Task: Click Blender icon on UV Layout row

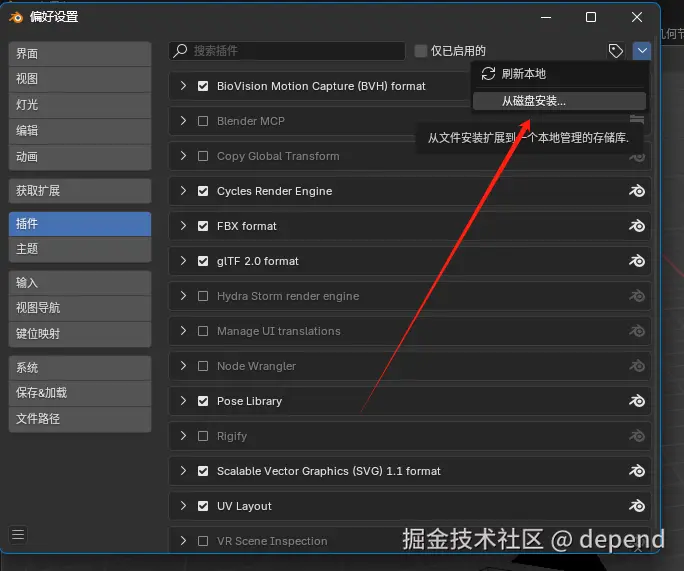Action: [637, 506]
